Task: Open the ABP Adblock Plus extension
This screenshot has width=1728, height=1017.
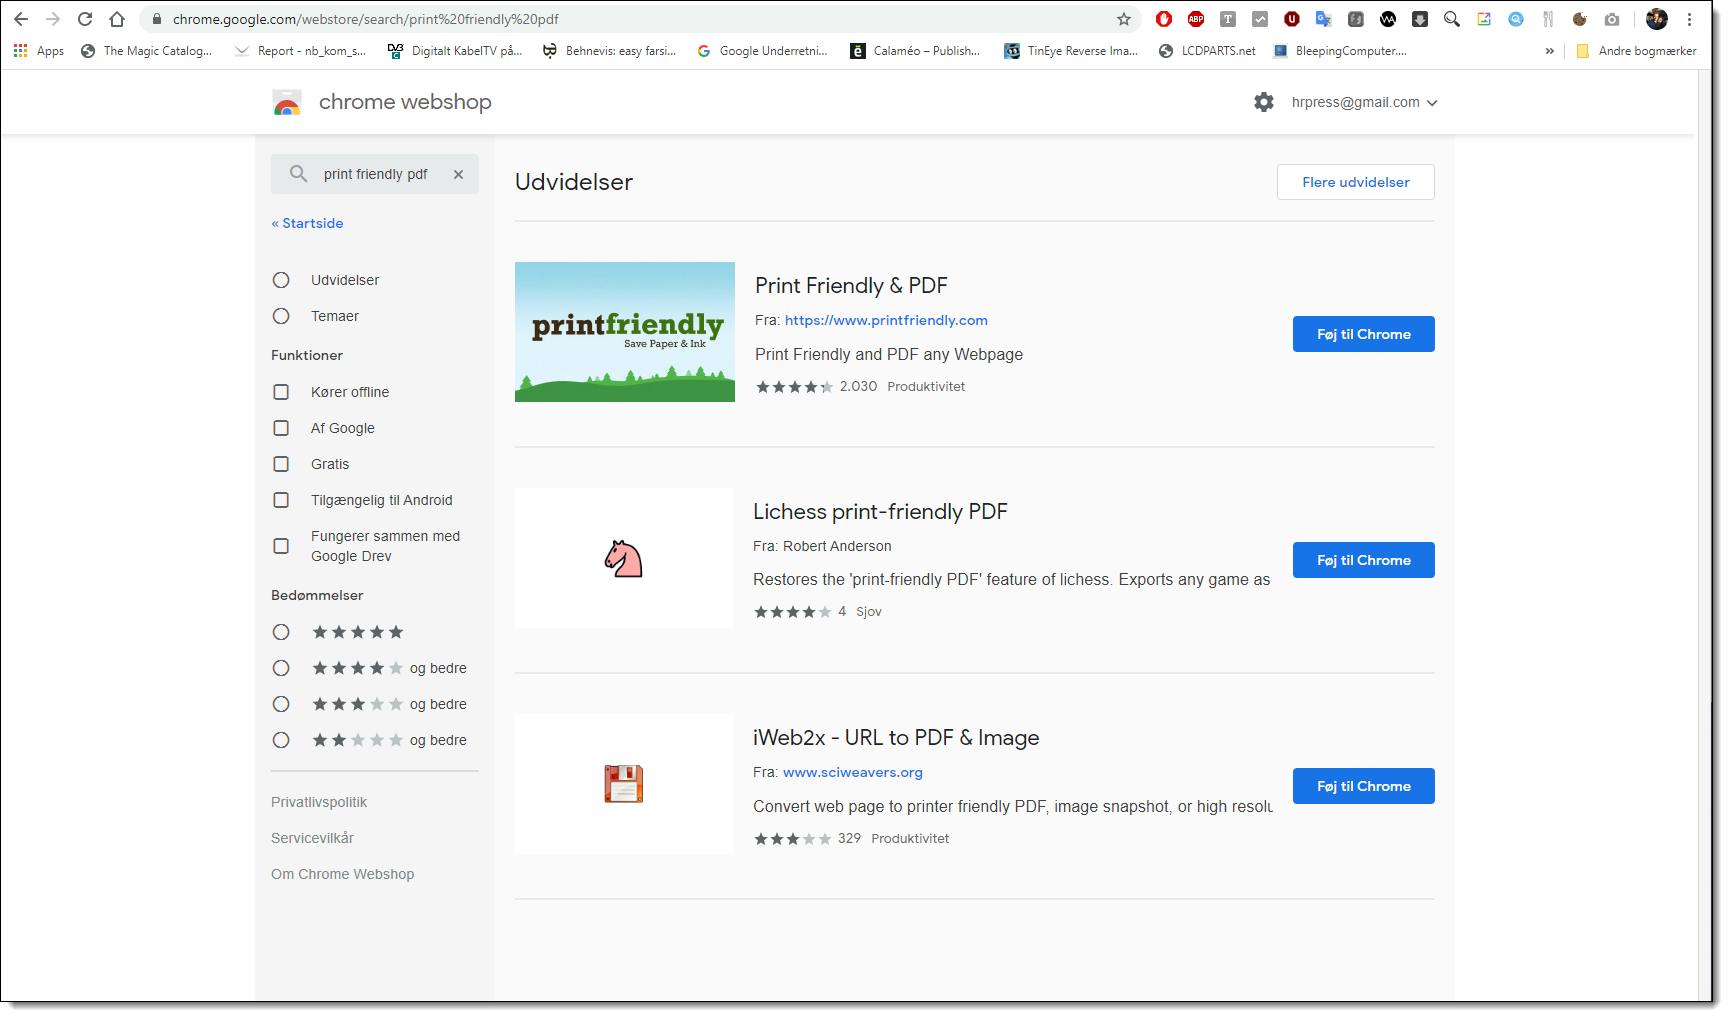Action: tap(1196, 19)
